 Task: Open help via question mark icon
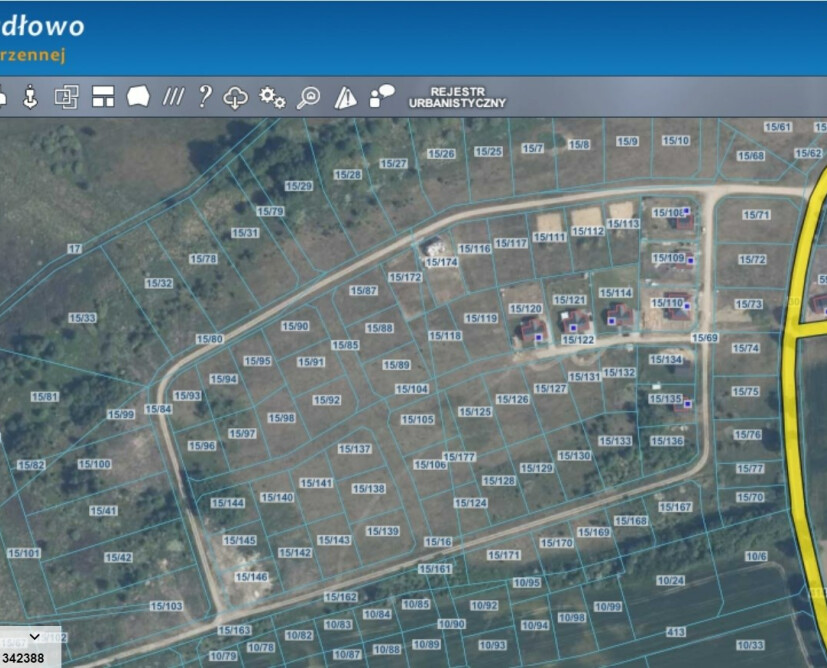click(204, 97)
